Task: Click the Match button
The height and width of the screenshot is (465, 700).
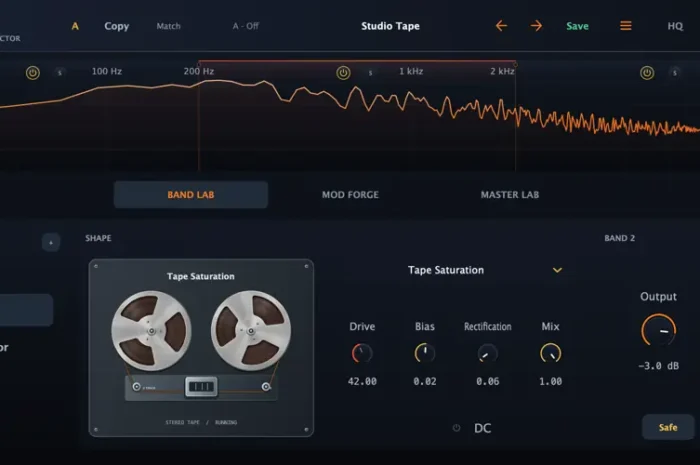Action: click(x=168, y=26)
